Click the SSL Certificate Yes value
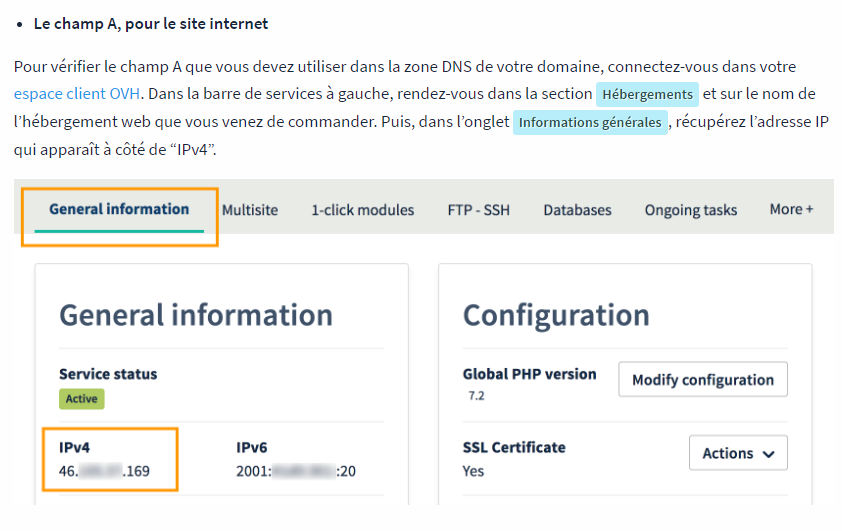This screenshot has width=842, height=531. (473, 470)
